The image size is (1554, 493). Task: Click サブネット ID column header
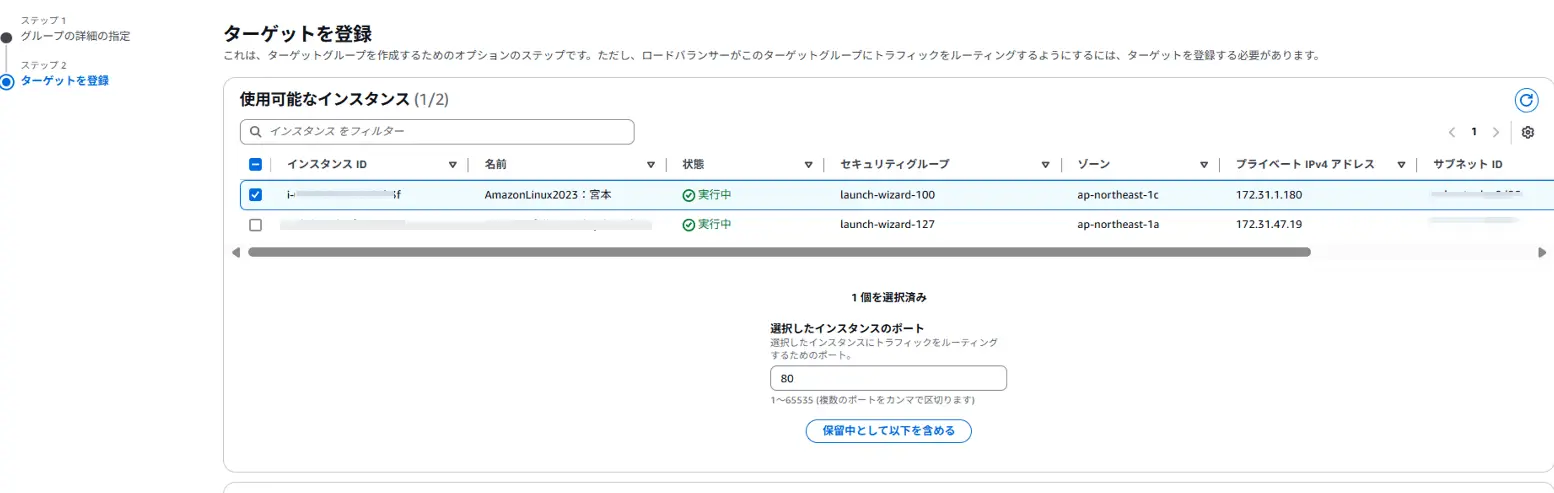1468,164
